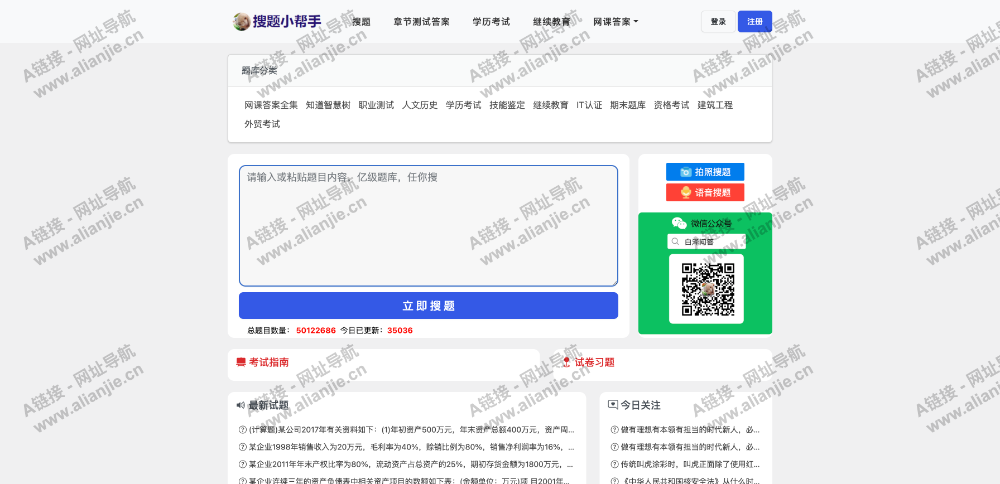Click the red book icon beside 考试指南
This screenshot has height=484, width=1000.
(x=240, y=362)
